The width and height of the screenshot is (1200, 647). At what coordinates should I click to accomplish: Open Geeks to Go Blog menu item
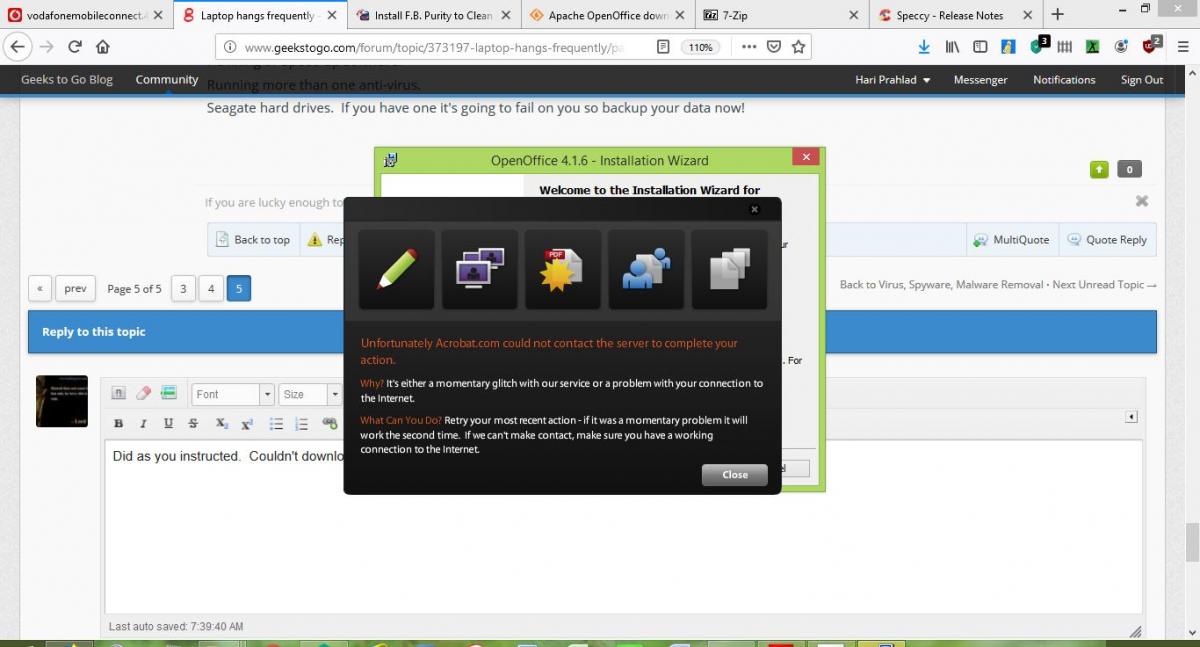coord(67,80)
